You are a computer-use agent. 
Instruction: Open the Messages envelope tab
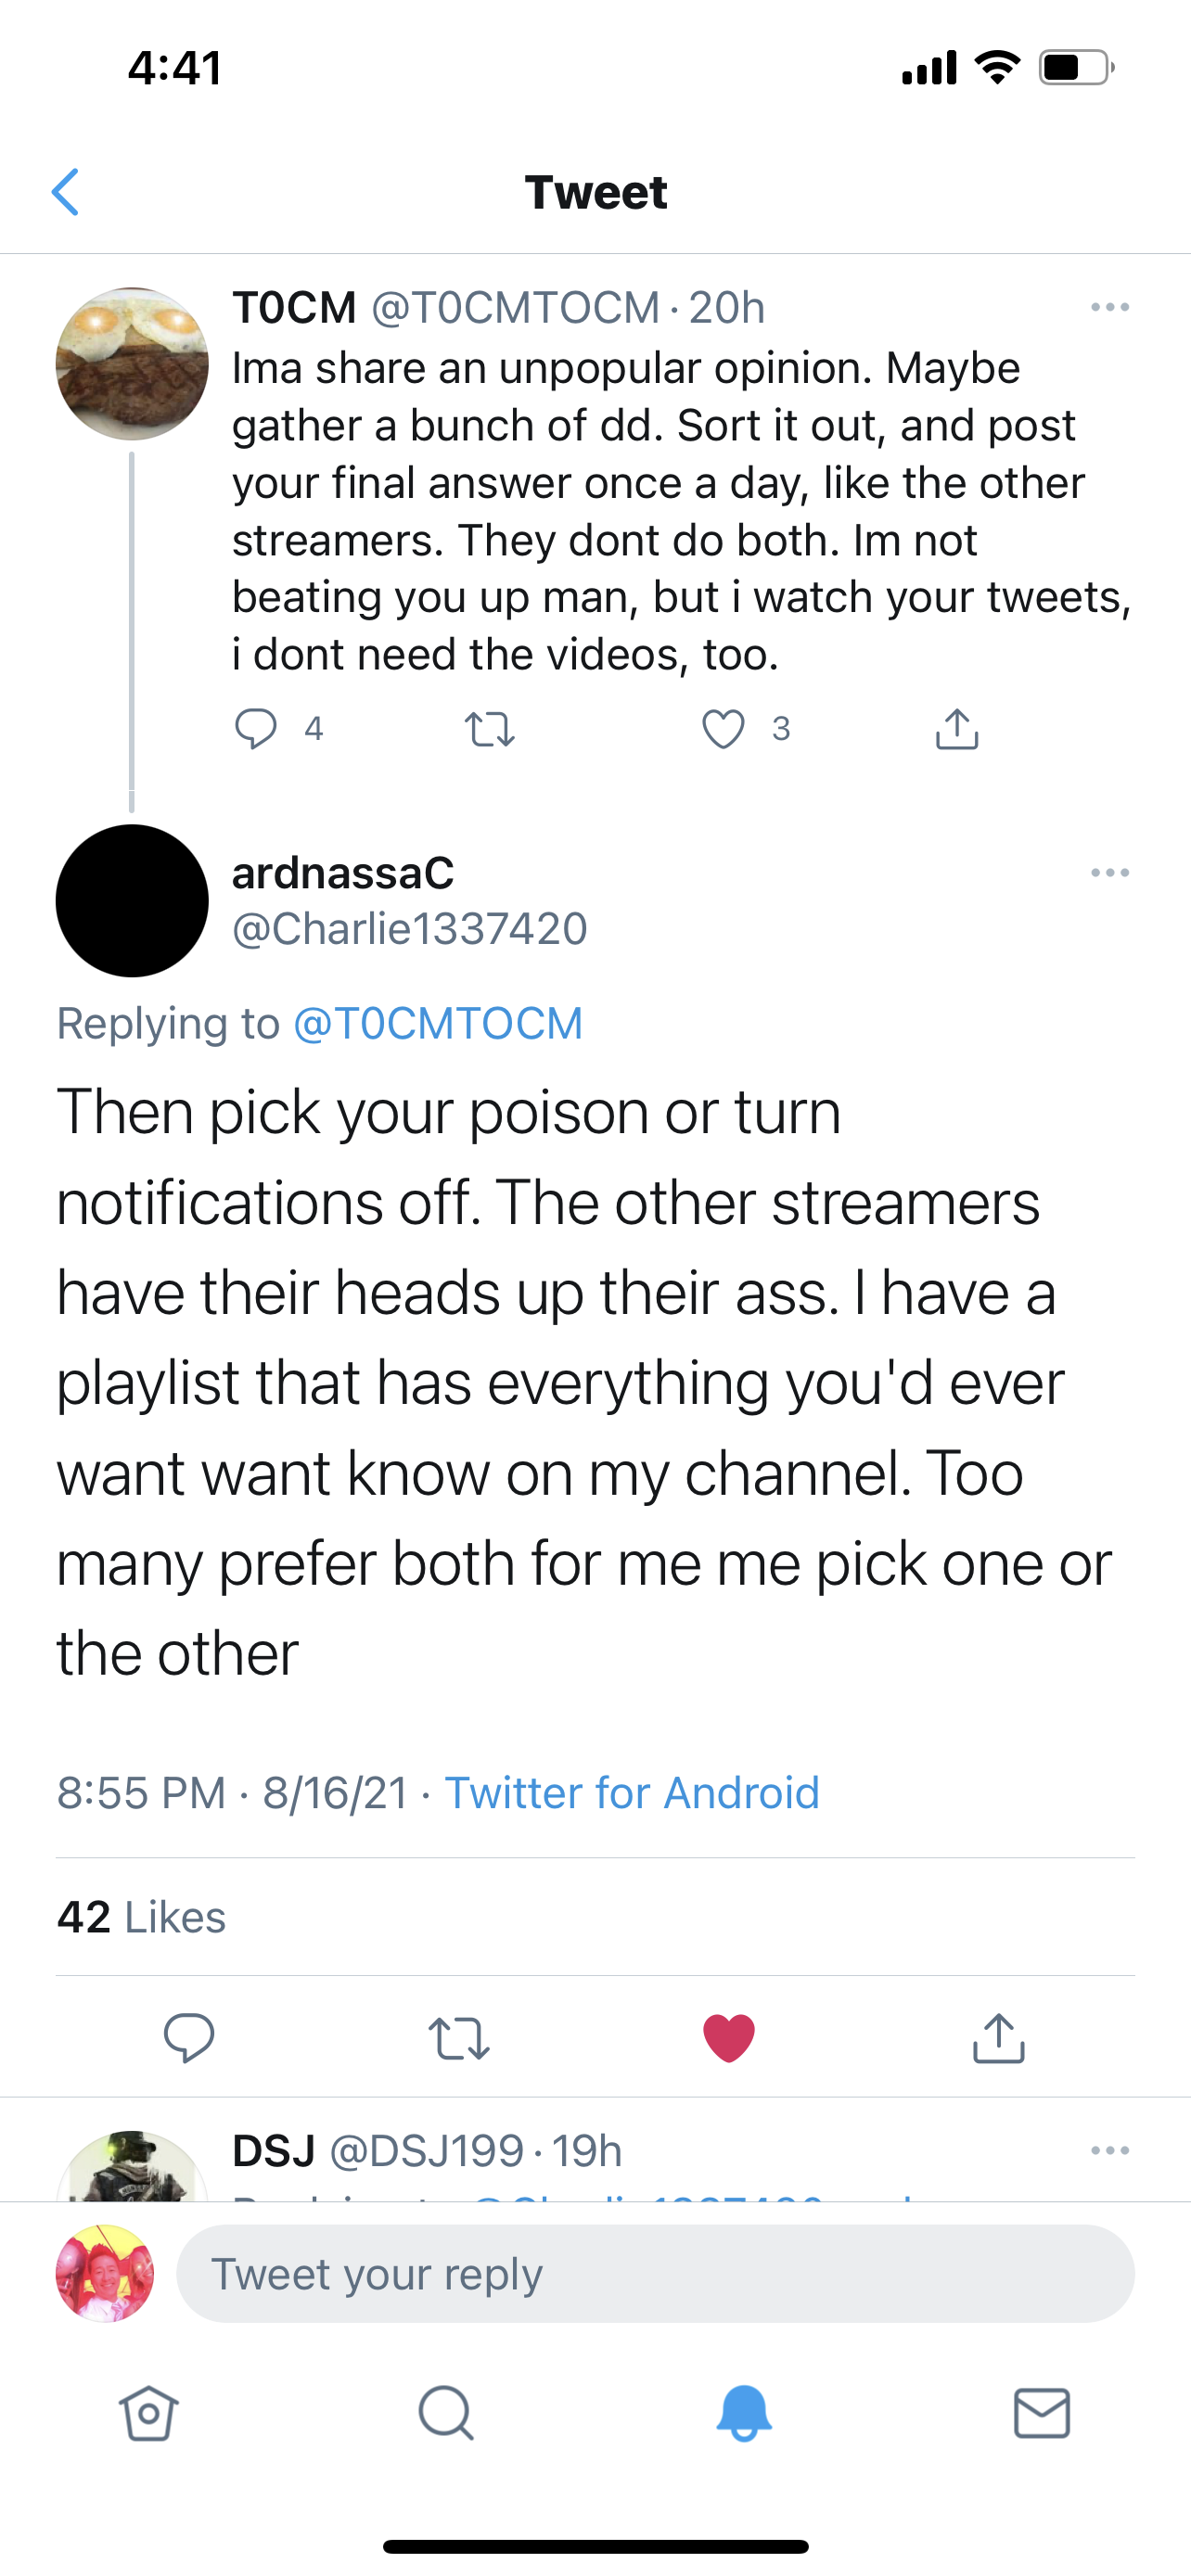pos(1042,2414)
